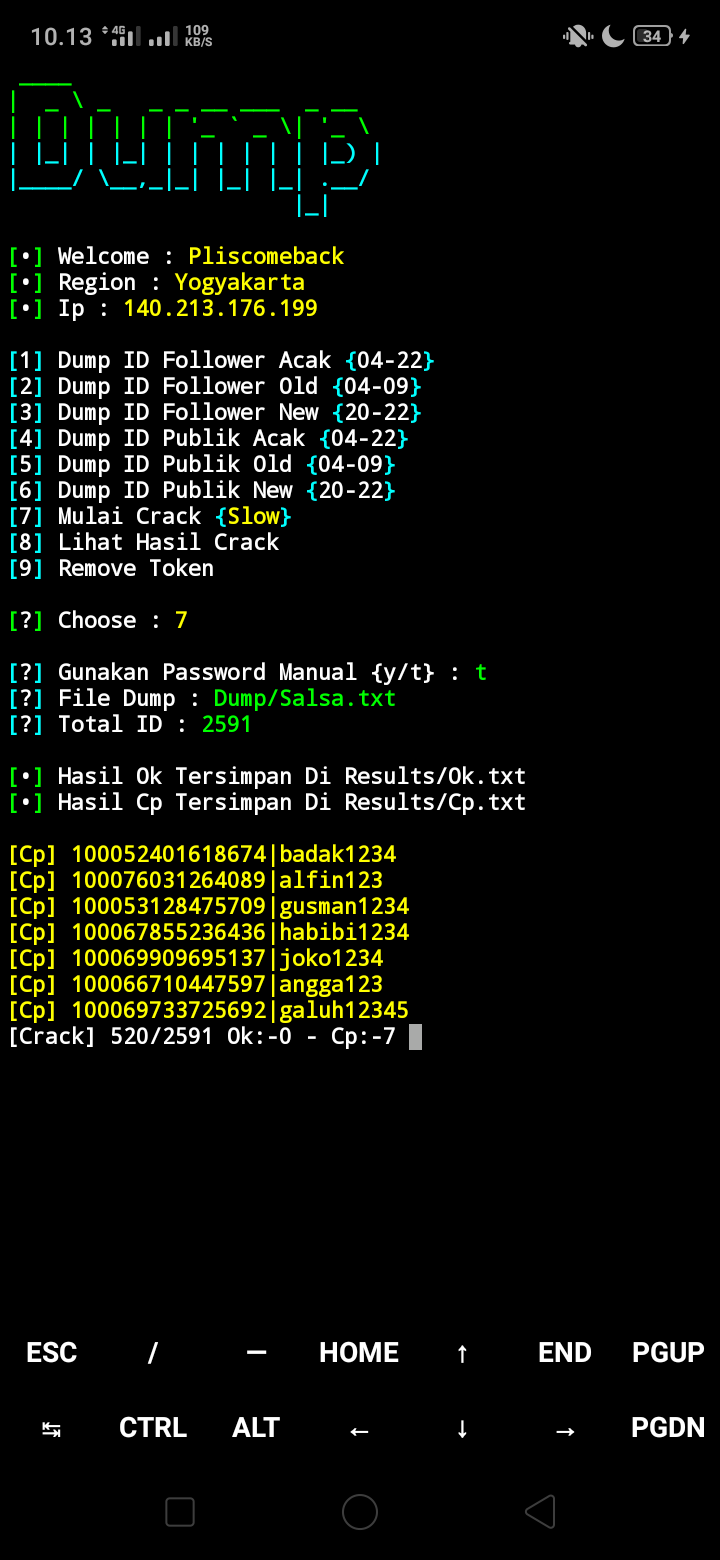Click the Dump/Salsa.txt file path

pyautogui.click(x=304, y=697)
